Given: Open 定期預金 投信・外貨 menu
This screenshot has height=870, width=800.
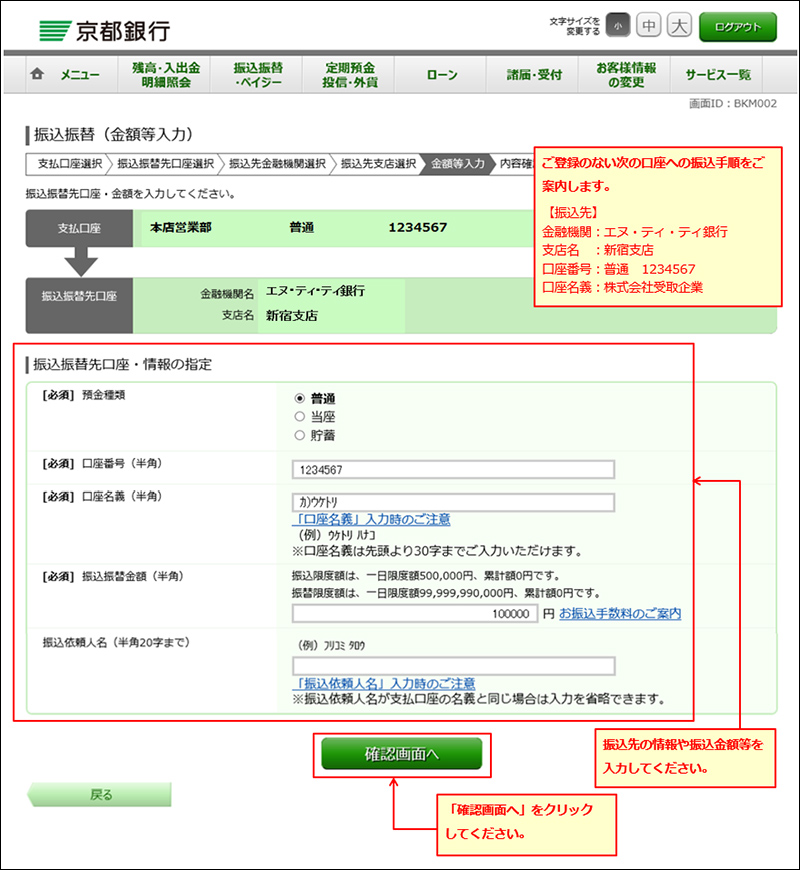Looking at the screenshot, I should click(350, 75).
